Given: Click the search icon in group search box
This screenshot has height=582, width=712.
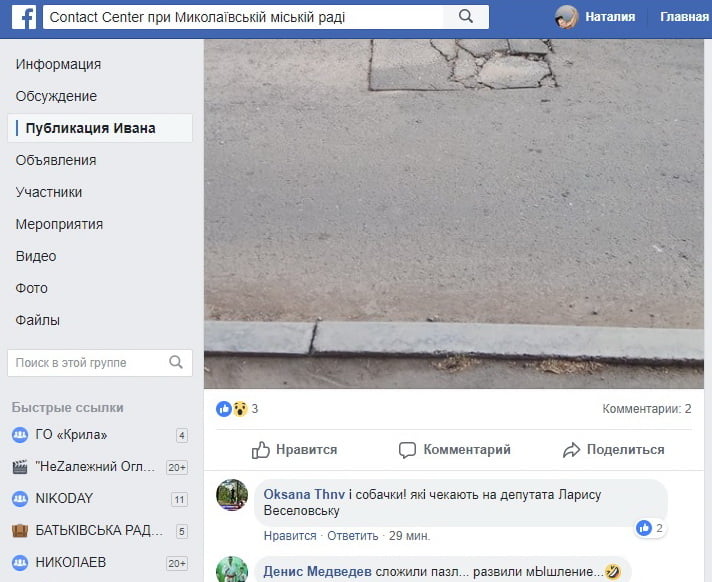Looking at the screenshot, I should point(176,362).
